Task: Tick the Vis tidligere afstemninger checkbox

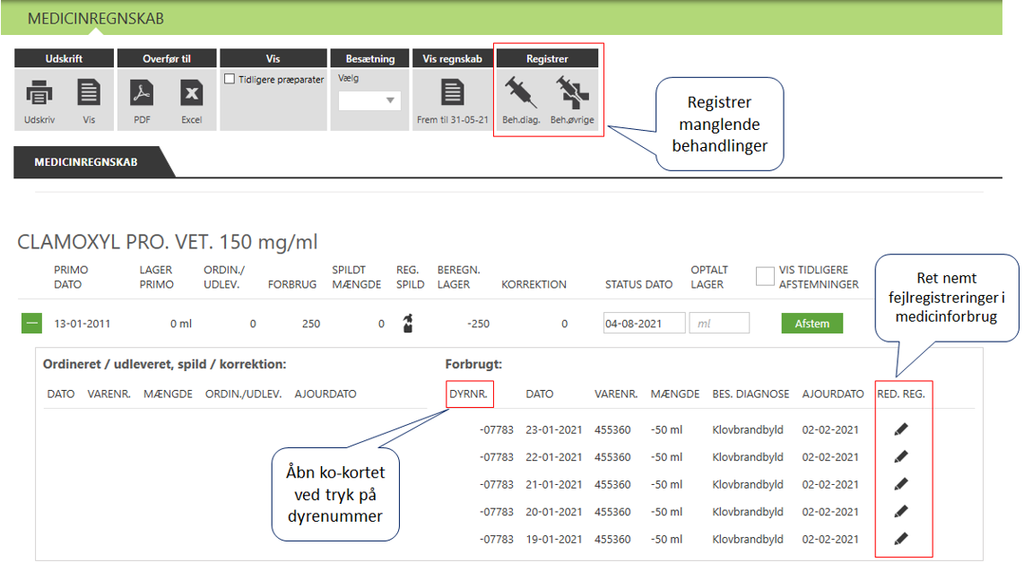Action: (765, 276)
